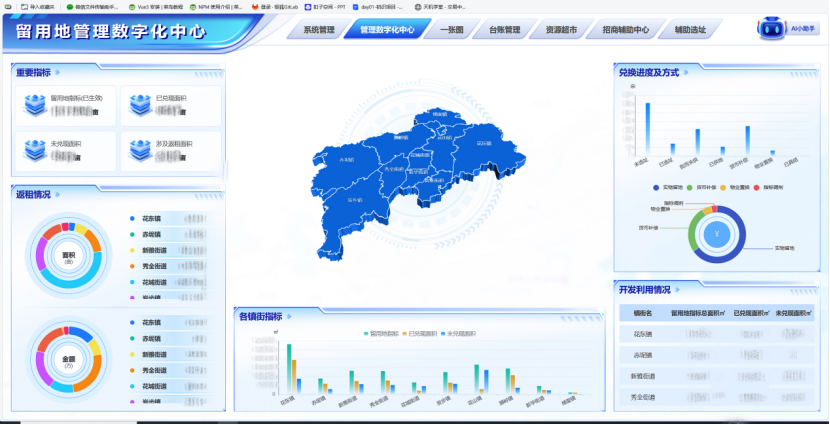The height and width of the screenshot is (425, 830).
Task: Toggle 未兑现面积 legend in 各镇街指标 chart
Action: pos(456,333)
